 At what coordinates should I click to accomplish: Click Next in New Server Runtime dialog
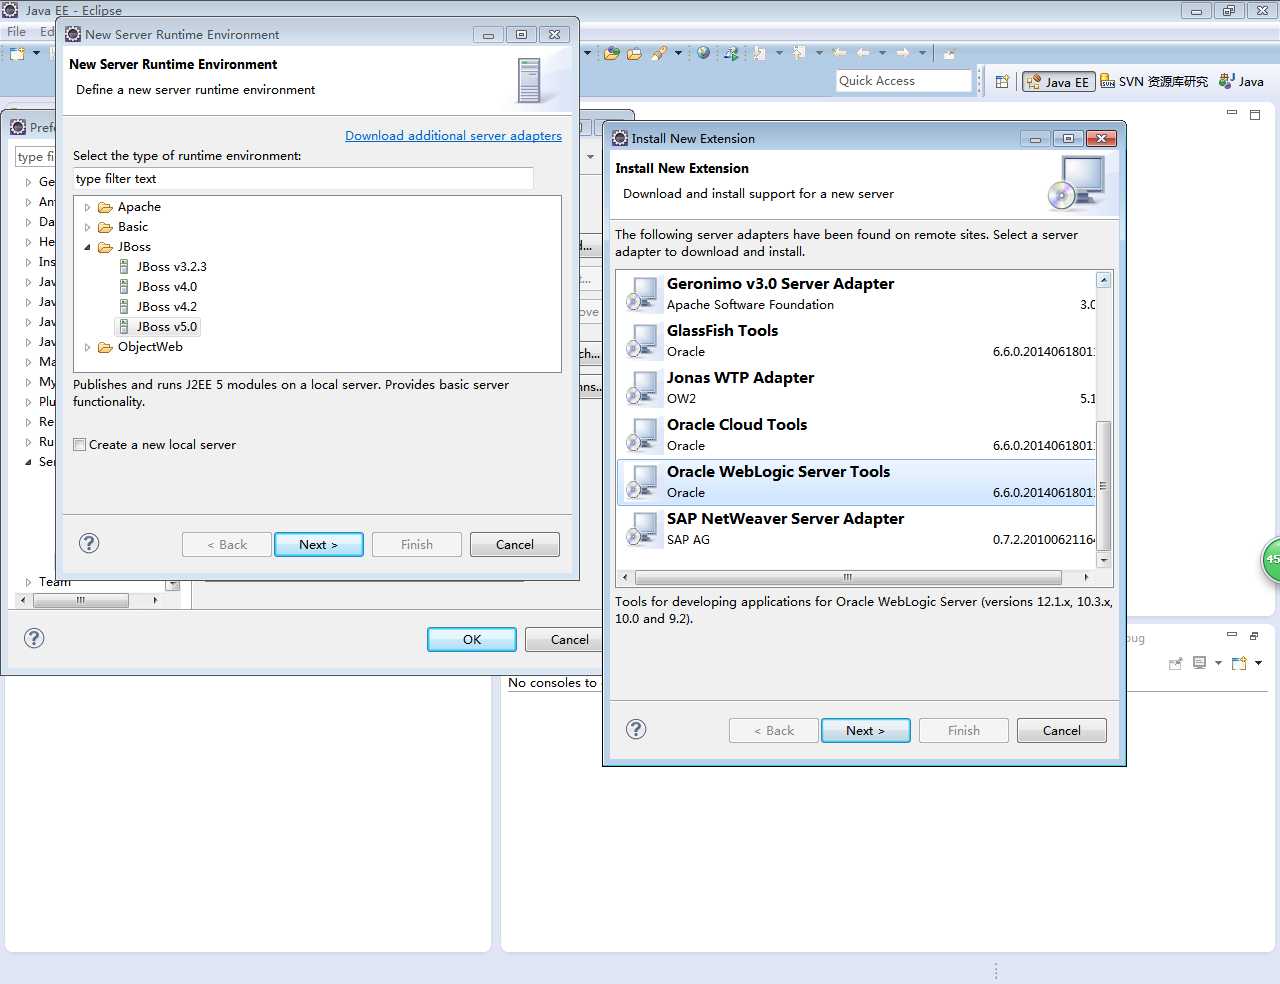tap(318, 544)
